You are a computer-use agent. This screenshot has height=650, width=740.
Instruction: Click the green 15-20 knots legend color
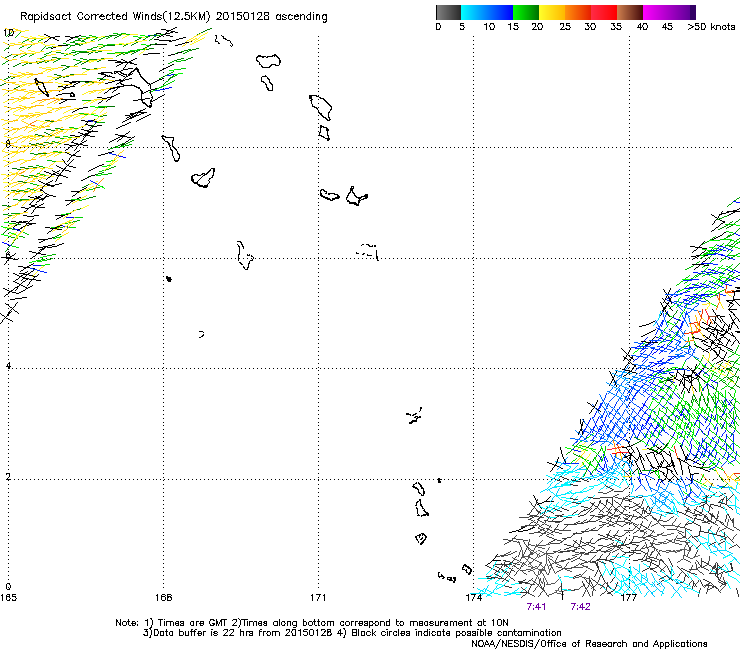click(x=526, y=12)
